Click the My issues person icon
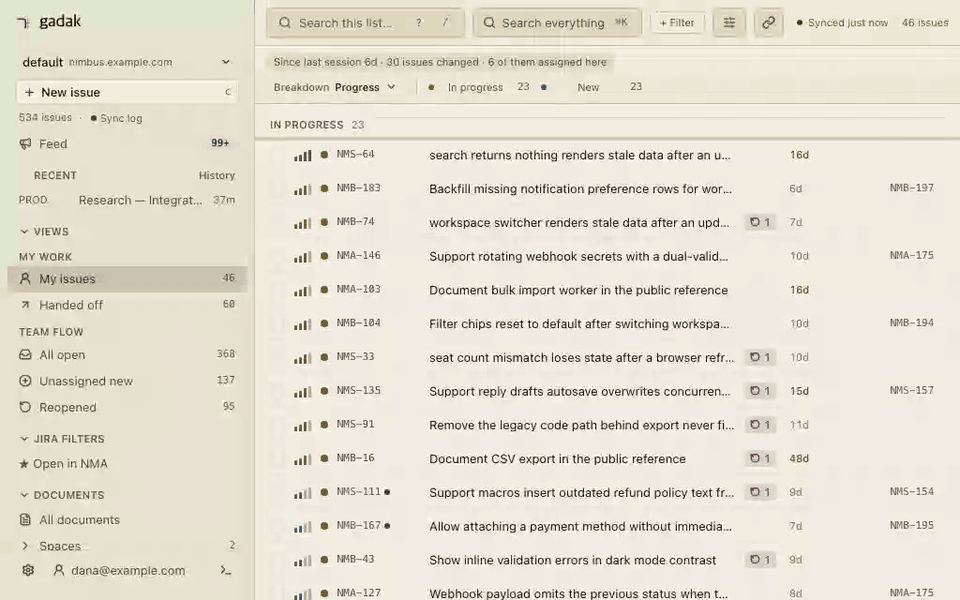This screenshot has width=960, height=600. 25,279
